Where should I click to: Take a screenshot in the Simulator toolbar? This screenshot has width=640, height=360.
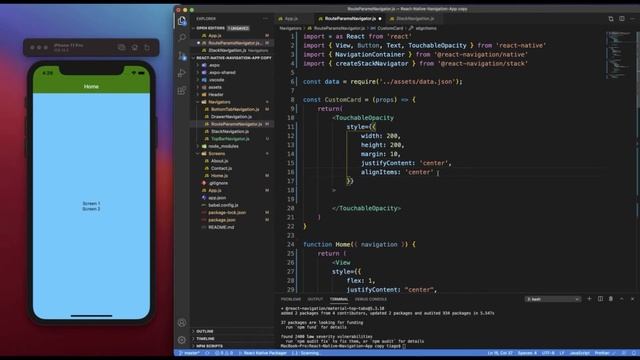(x=122, y=47)
